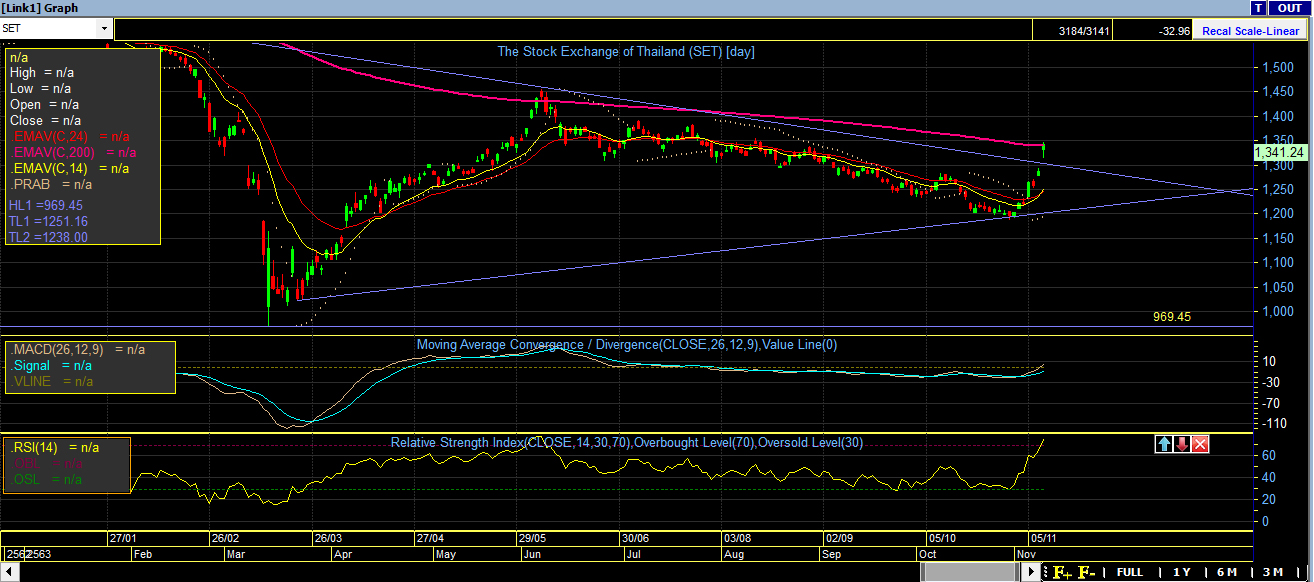The image size is (1314, 582).
Task: Move RSI panel down with red arrow
Action: coord(1182,444)
